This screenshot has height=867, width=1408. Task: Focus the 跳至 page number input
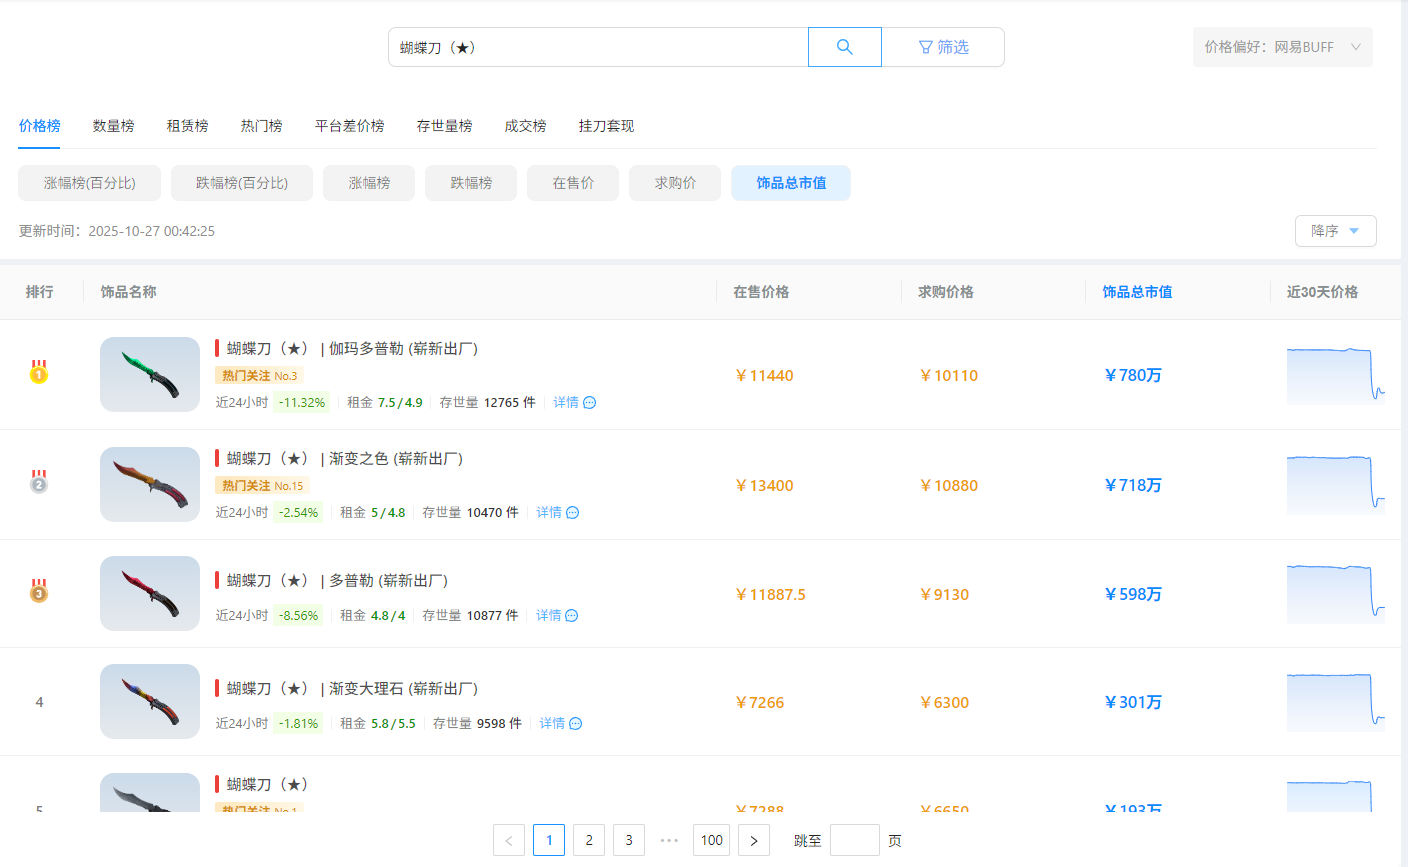pyautogui.click(x=854, y=840)
